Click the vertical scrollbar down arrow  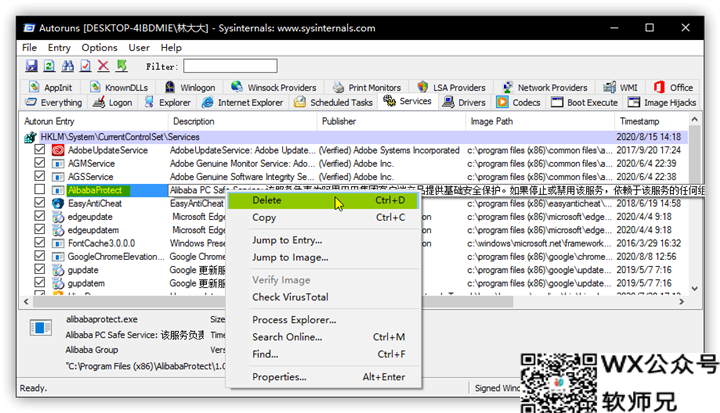[x=694, y=289]
